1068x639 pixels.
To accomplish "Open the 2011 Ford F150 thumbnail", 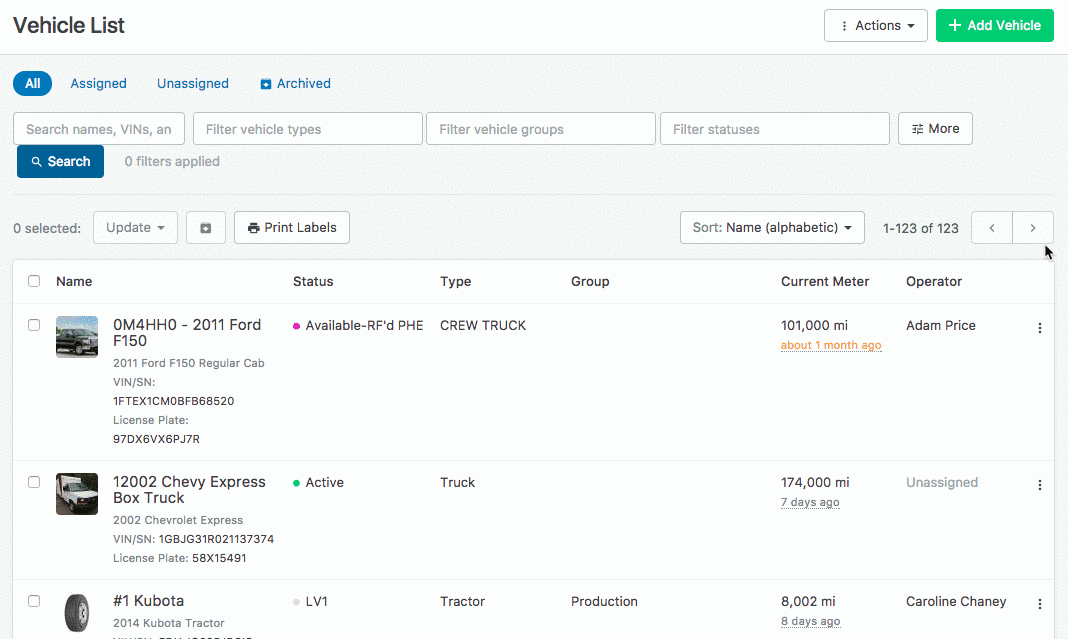I will click(77, 337).
